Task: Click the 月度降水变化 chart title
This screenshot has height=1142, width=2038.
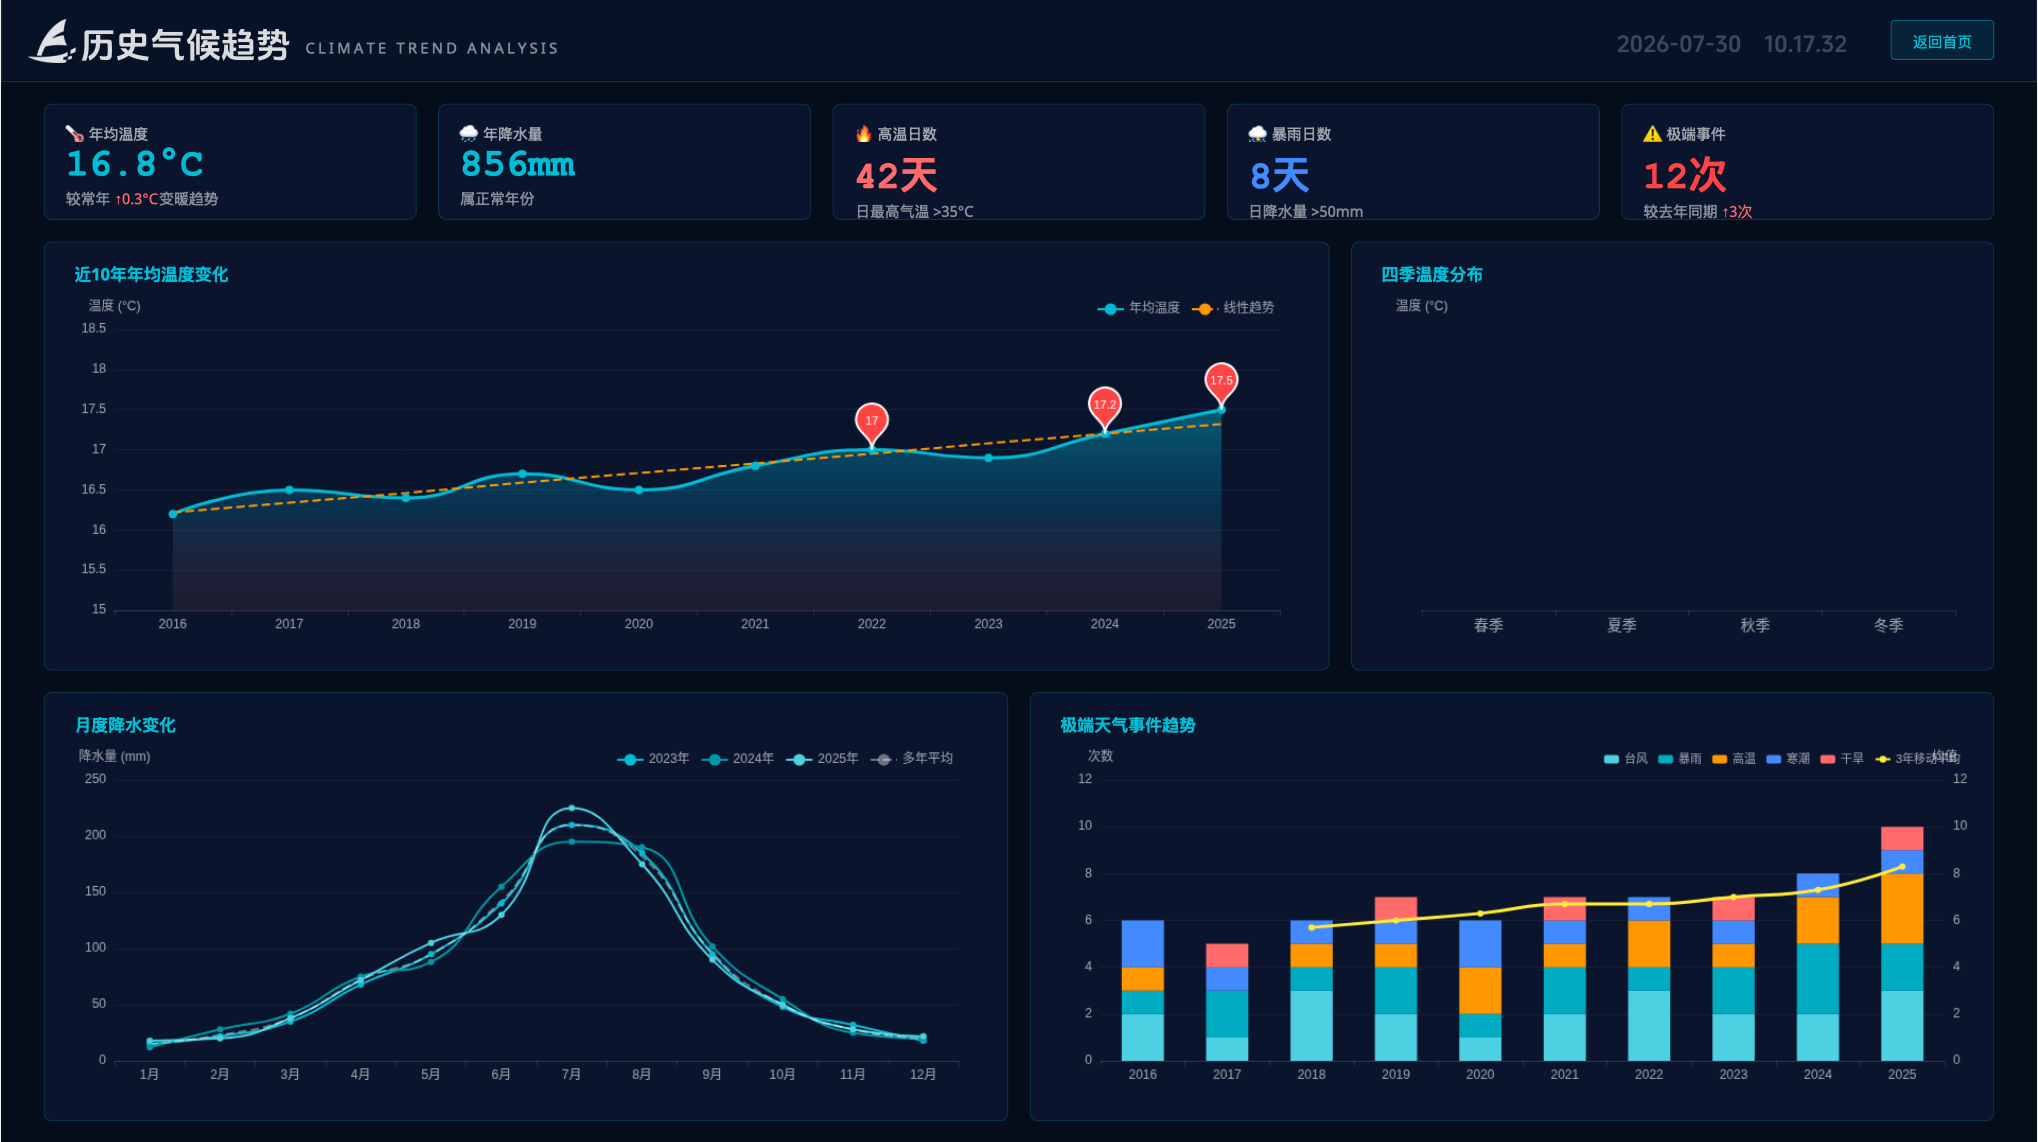Action: click(125, 726)
